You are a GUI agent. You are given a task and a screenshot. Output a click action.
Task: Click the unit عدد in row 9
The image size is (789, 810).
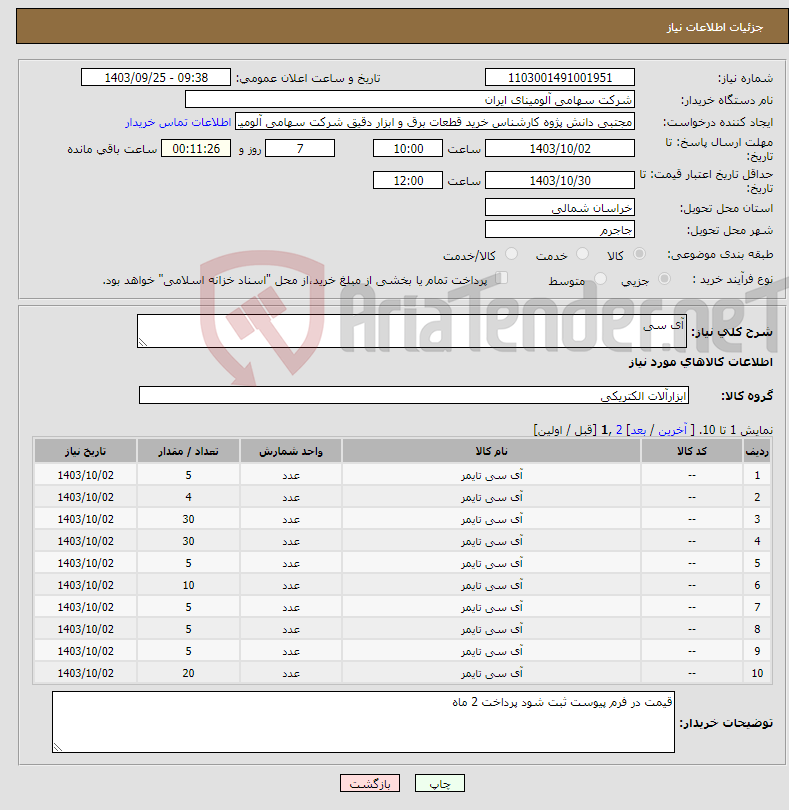[x=291, y=651]
